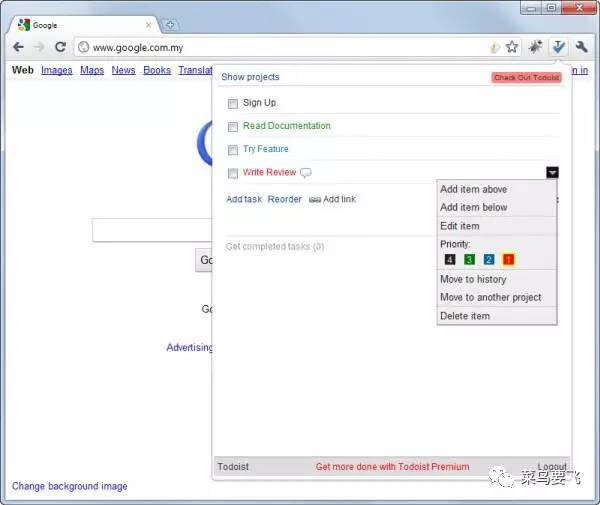600x505 pixels.
Task: Click the Web label in Google nav
Action: point(23,70)
